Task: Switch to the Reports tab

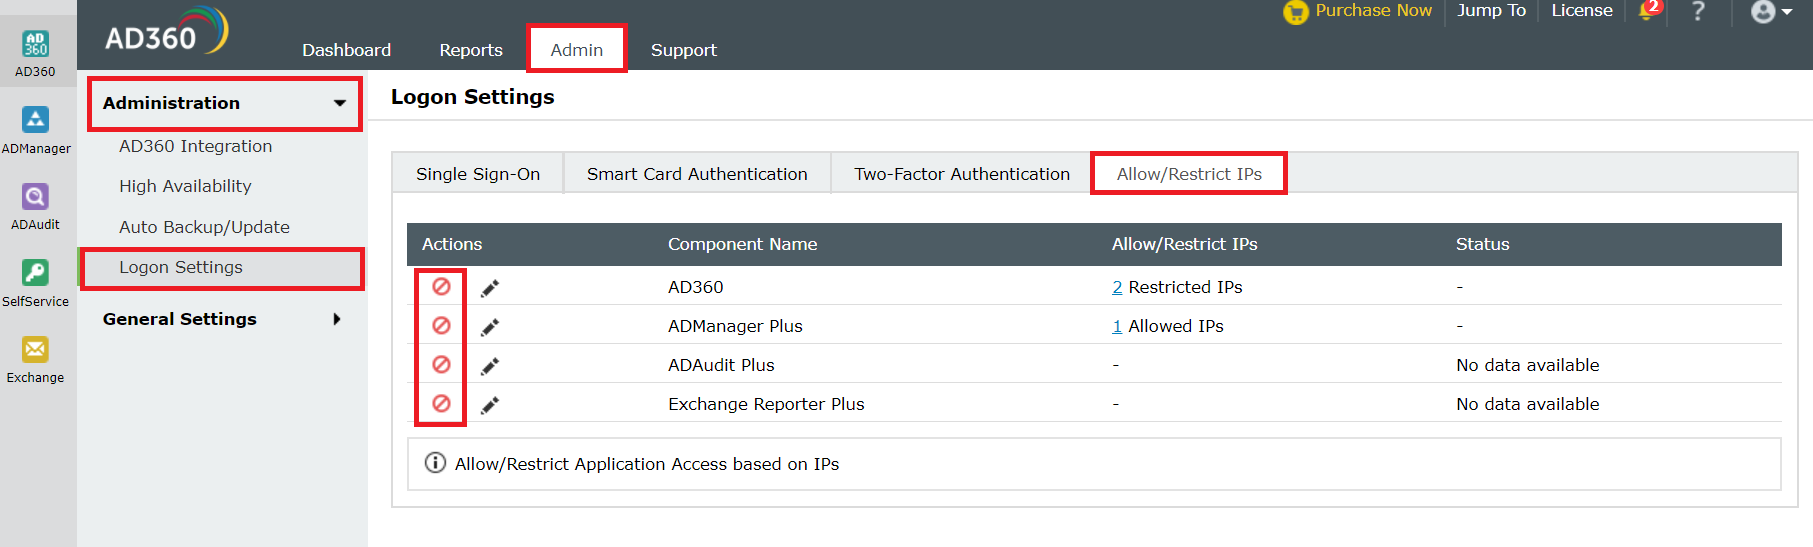Action: (471, 50)
